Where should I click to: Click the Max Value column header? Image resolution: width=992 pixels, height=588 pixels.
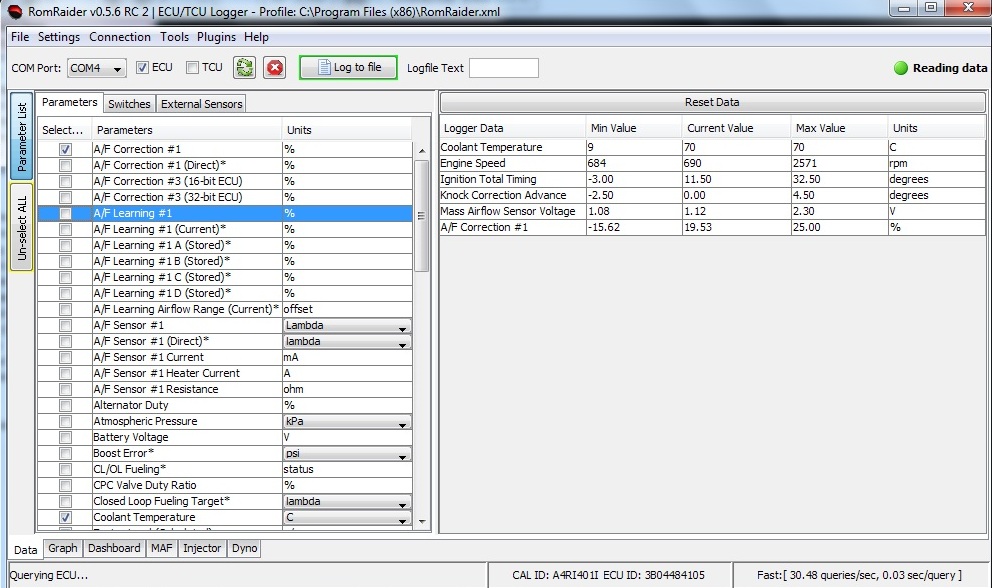click(839, 128)
